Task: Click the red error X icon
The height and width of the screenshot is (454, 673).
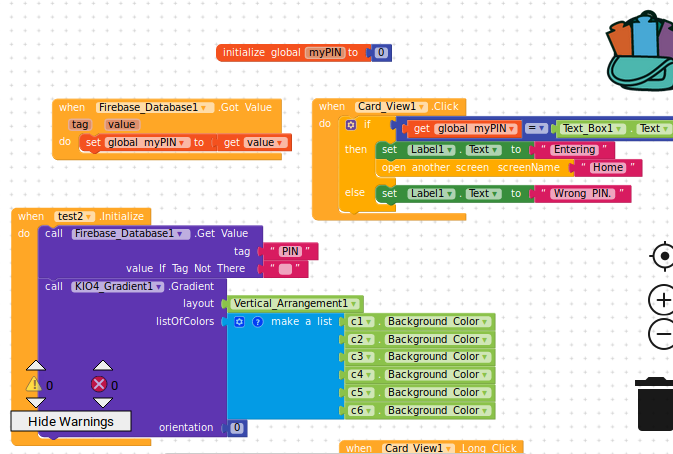Action: 99,384
